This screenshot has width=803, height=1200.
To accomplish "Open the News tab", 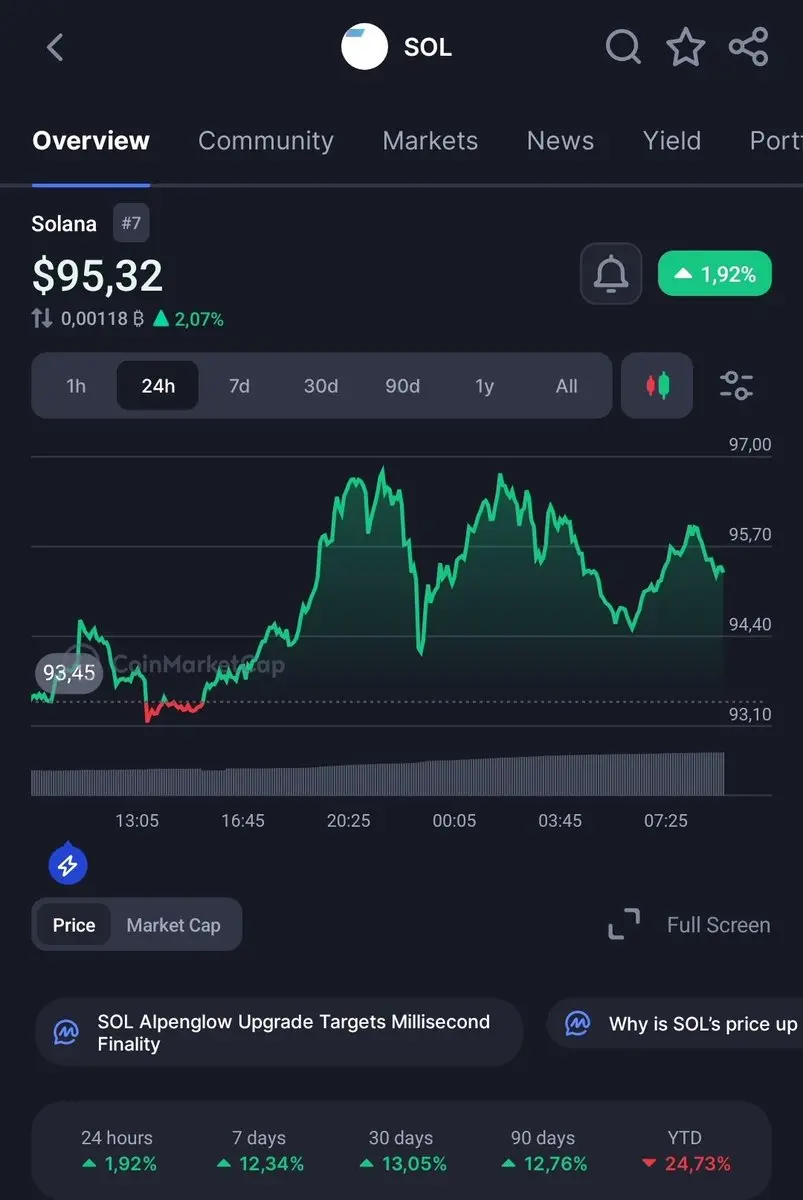I will [560, 141].
